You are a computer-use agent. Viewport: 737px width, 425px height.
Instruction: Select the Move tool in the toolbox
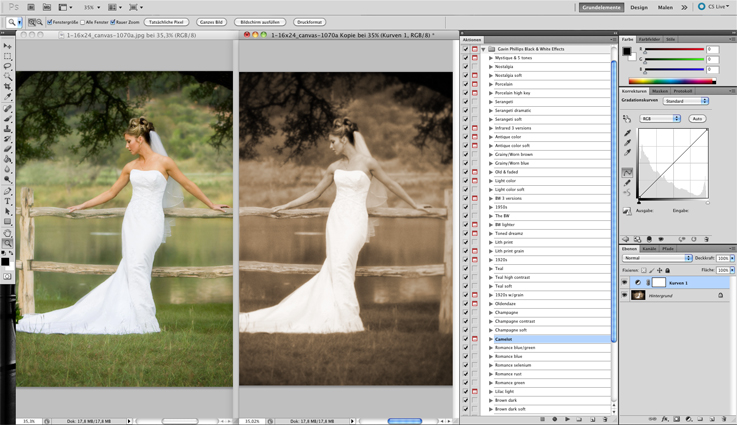(7, 46)
